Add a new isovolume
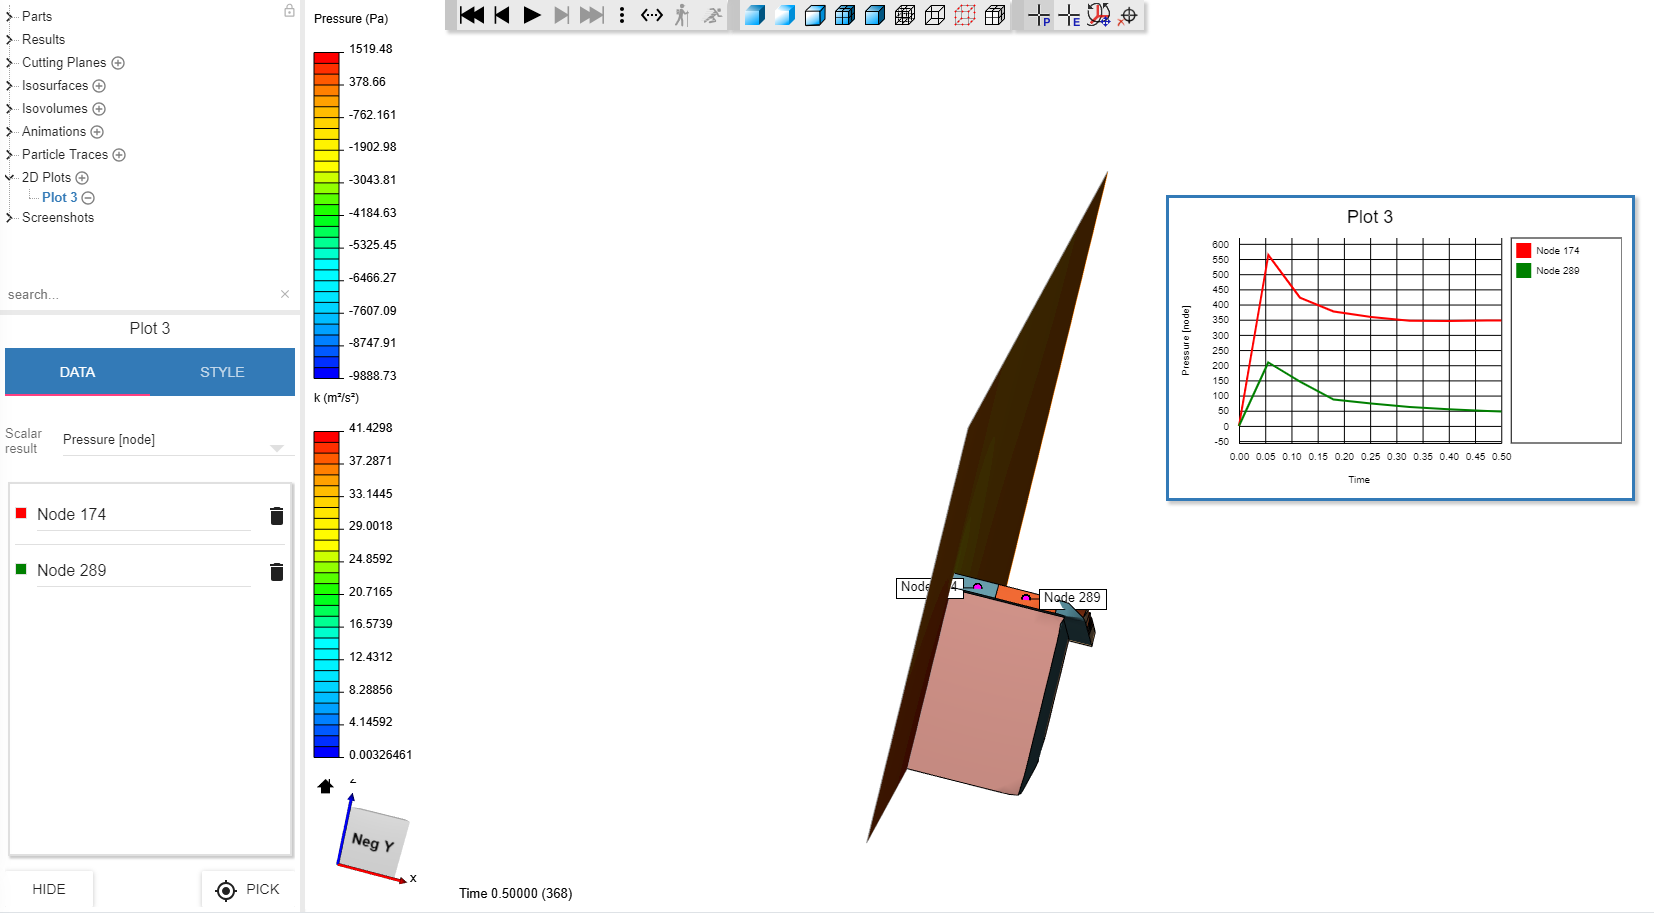The height and width of the screenshot is (913, 1654). (99, 109)
